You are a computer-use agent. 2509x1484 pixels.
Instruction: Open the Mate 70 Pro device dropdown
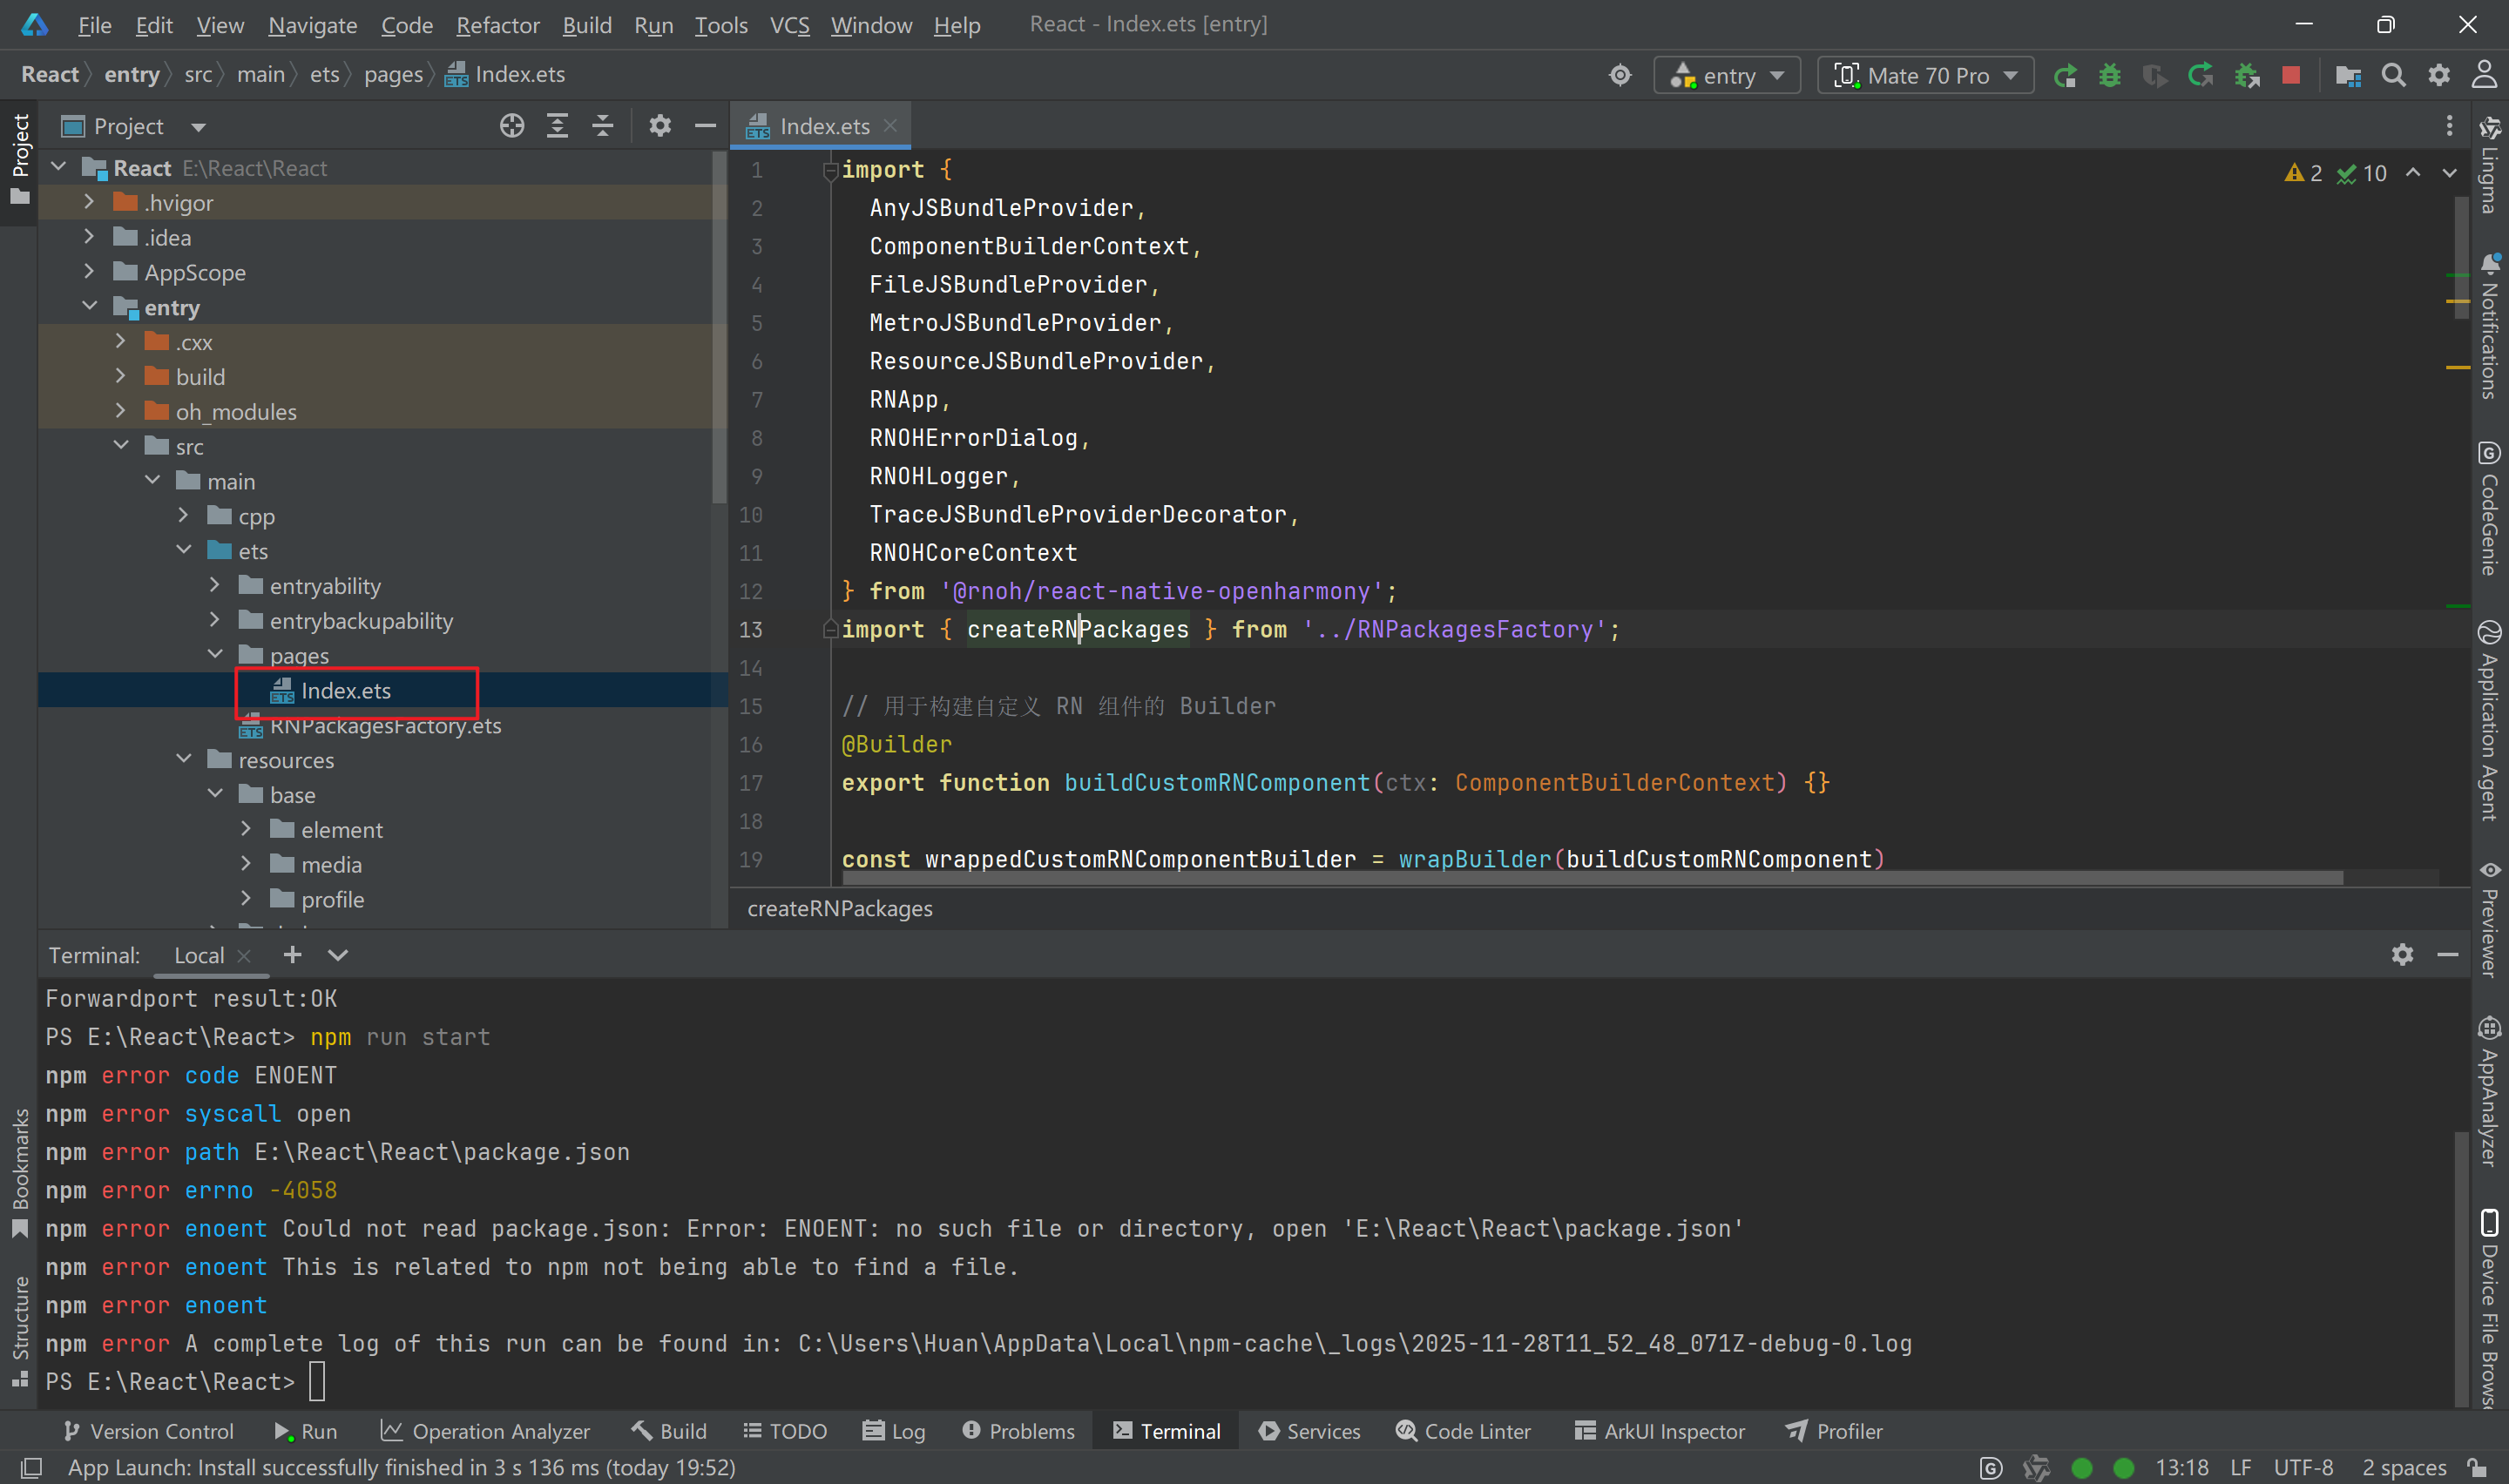1925,76
